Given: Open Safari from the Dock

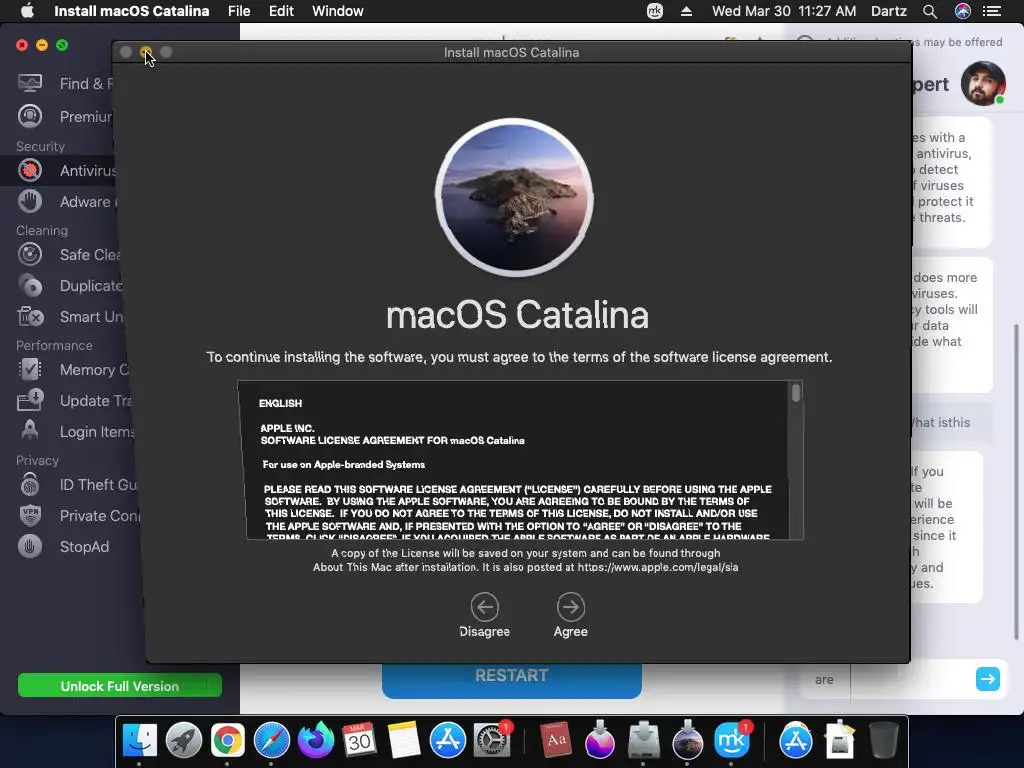Looking at the screenshot, I should (x=271, y=741).
